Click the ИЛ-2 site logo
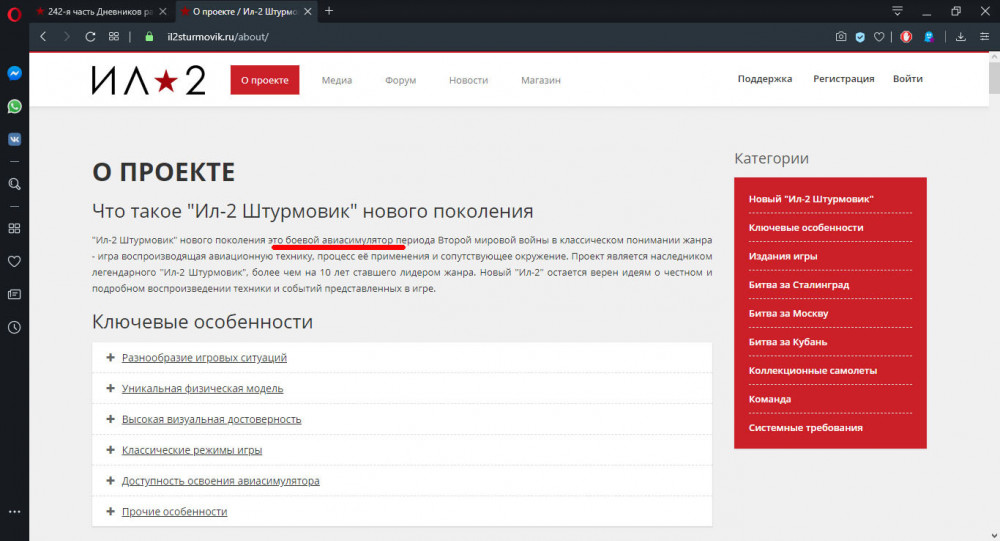 [148, 80]
